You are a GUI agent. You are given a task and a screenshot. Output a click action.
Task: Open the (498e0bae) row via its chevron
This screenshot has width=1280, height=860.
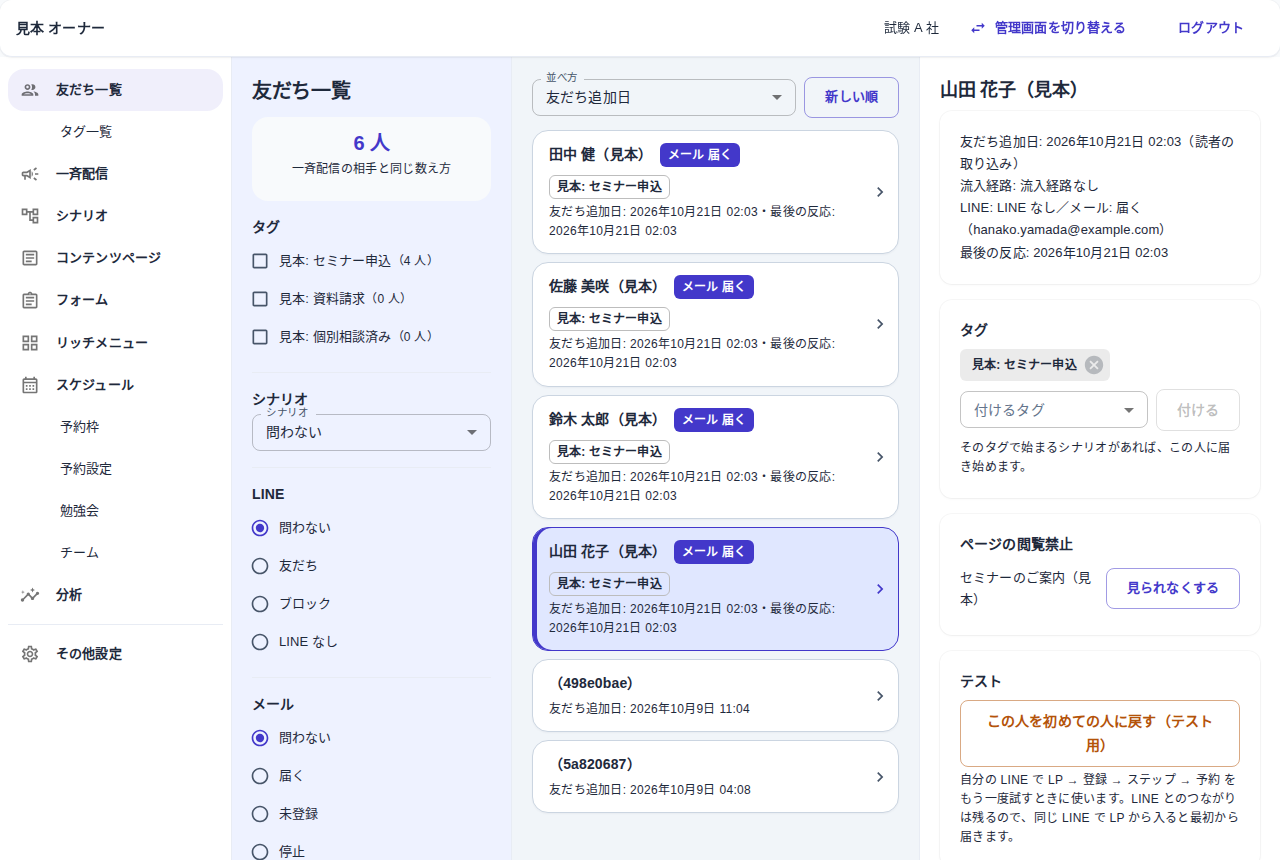pos(880,696)
